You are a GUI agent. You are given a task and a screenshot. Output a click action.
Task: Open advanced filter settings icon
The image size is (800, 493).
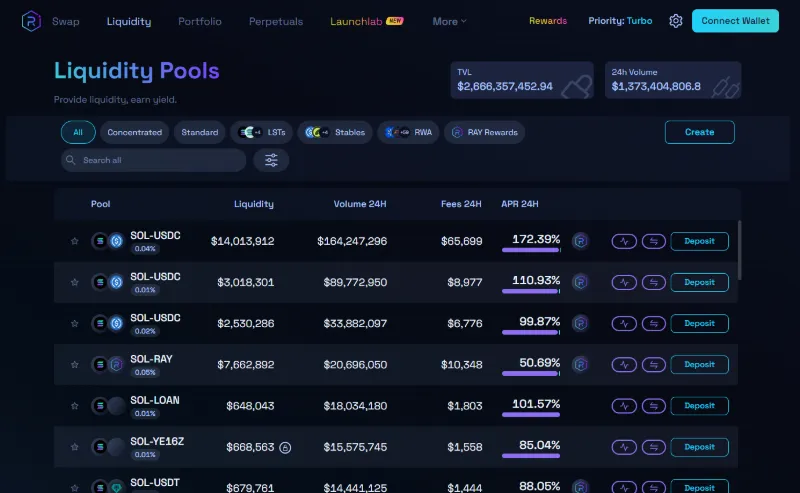click(271, 160)
